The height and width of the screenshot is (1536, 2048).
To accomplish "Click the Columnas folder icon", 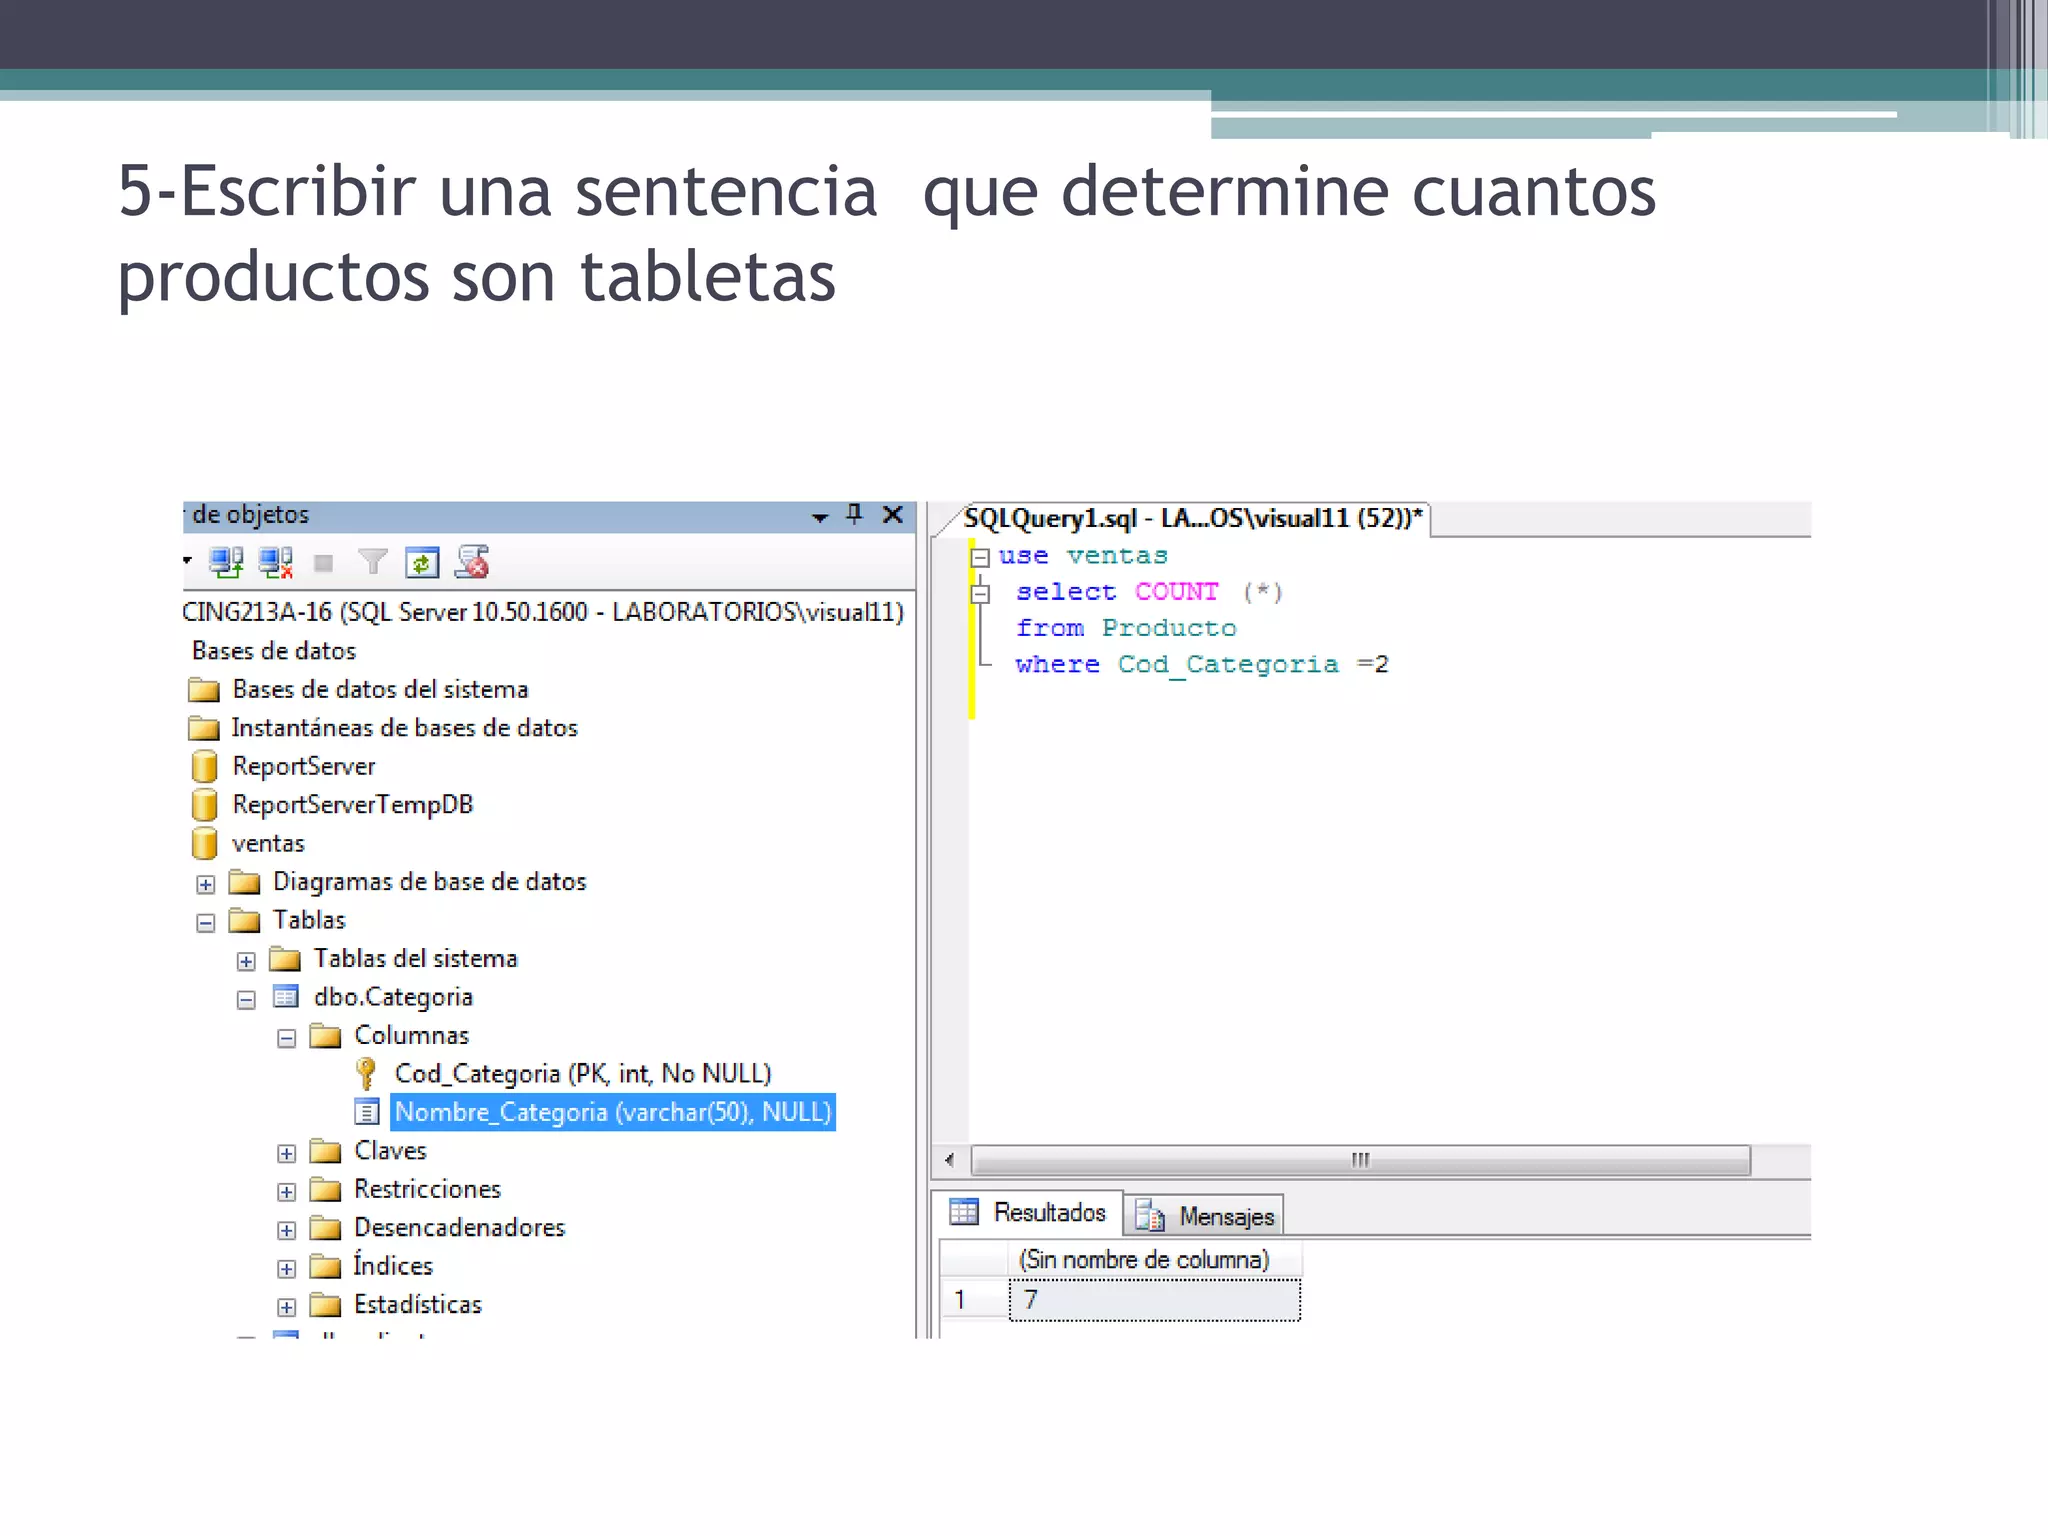I will 326,1035.
